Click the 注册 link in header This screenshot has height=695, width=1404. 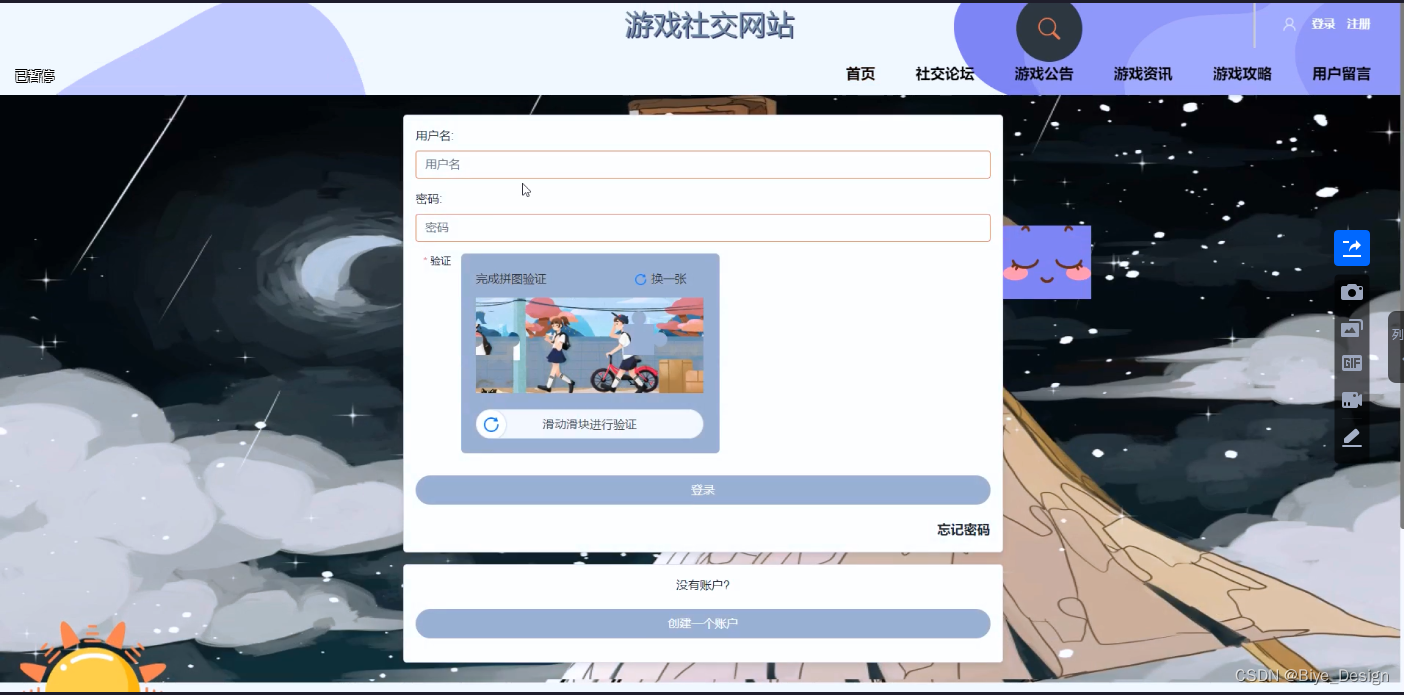[x=1358, y=24]
